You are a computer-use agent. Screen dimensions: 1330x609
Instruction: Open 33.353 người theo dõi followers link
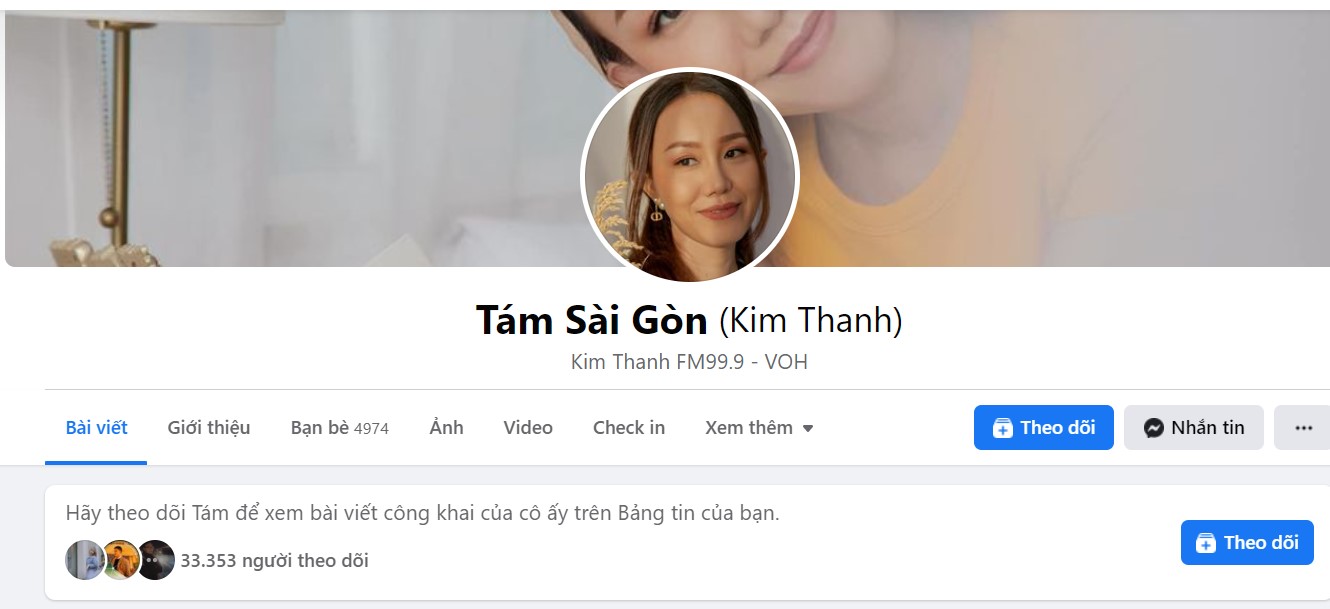pyautogui.click(x=274, y=561)
